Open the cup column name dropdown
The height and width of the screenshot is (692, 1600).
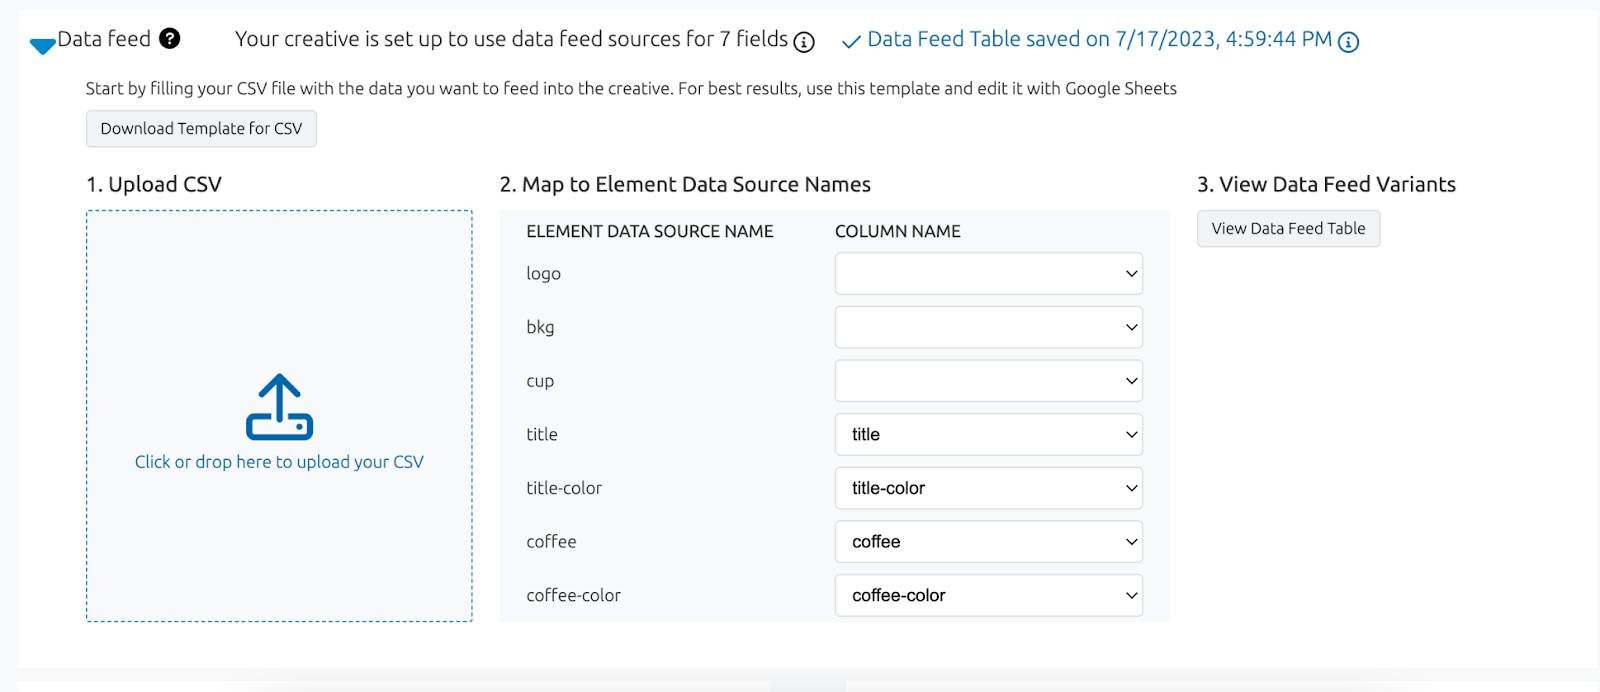(x=988, y=381)
